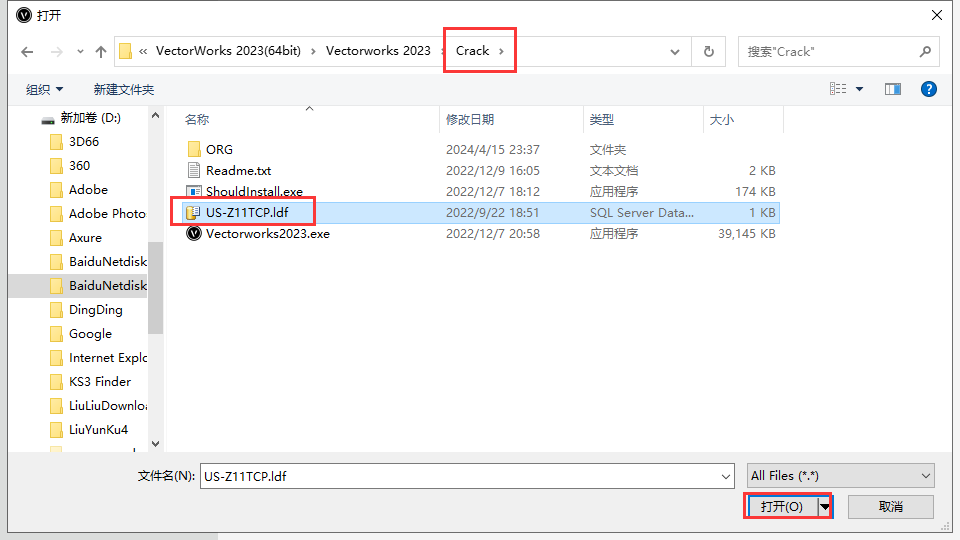Sort by 类型 column header

(601, 119)
